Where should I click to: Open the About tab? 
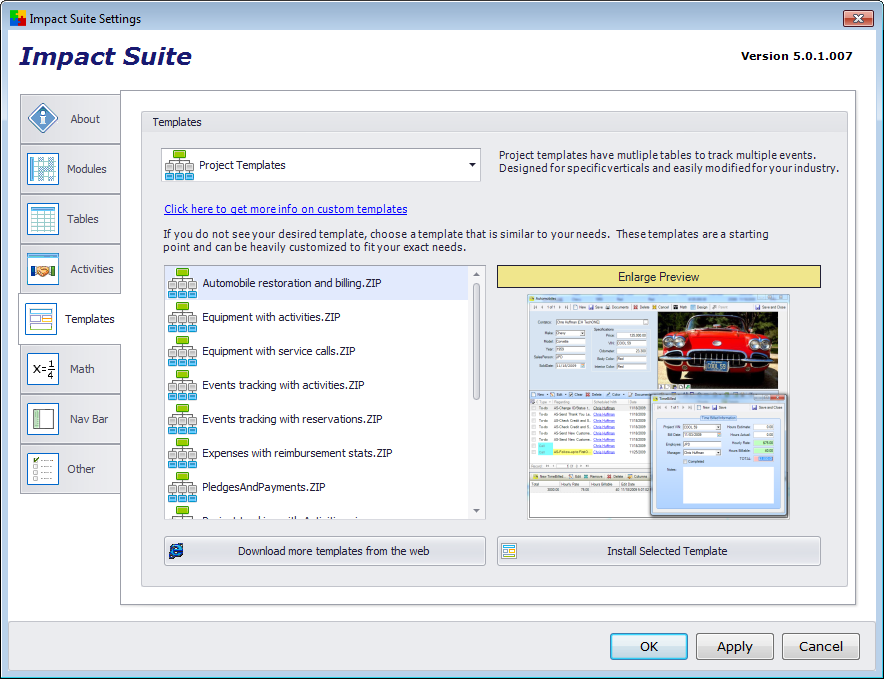click(70, 119)
